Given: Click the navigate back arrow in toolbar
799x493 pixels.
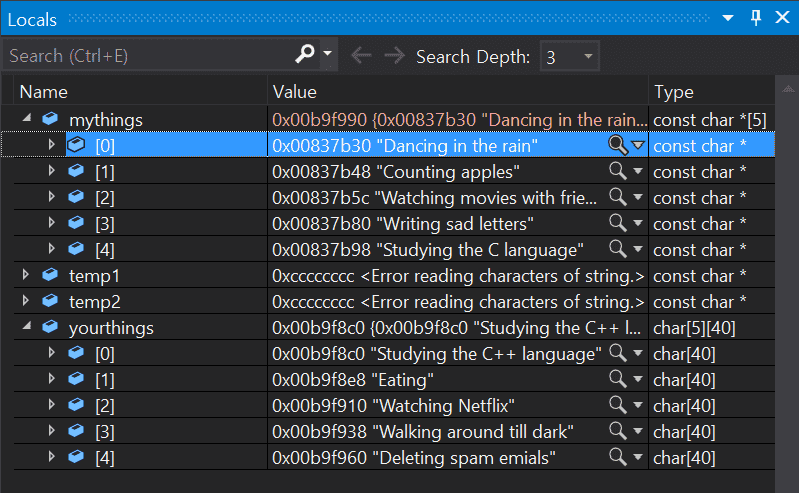Looking at the screenshot, I should 361,56.
